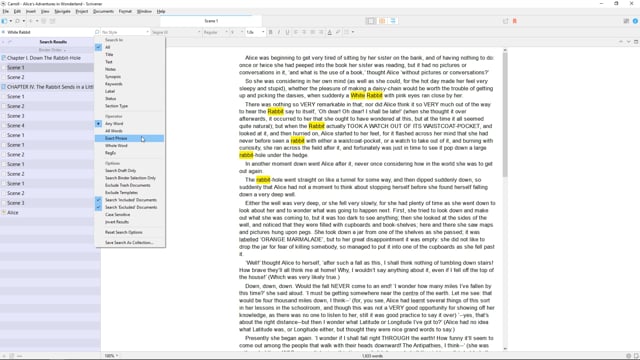
Task: Align text left
Action: (296, 32)
